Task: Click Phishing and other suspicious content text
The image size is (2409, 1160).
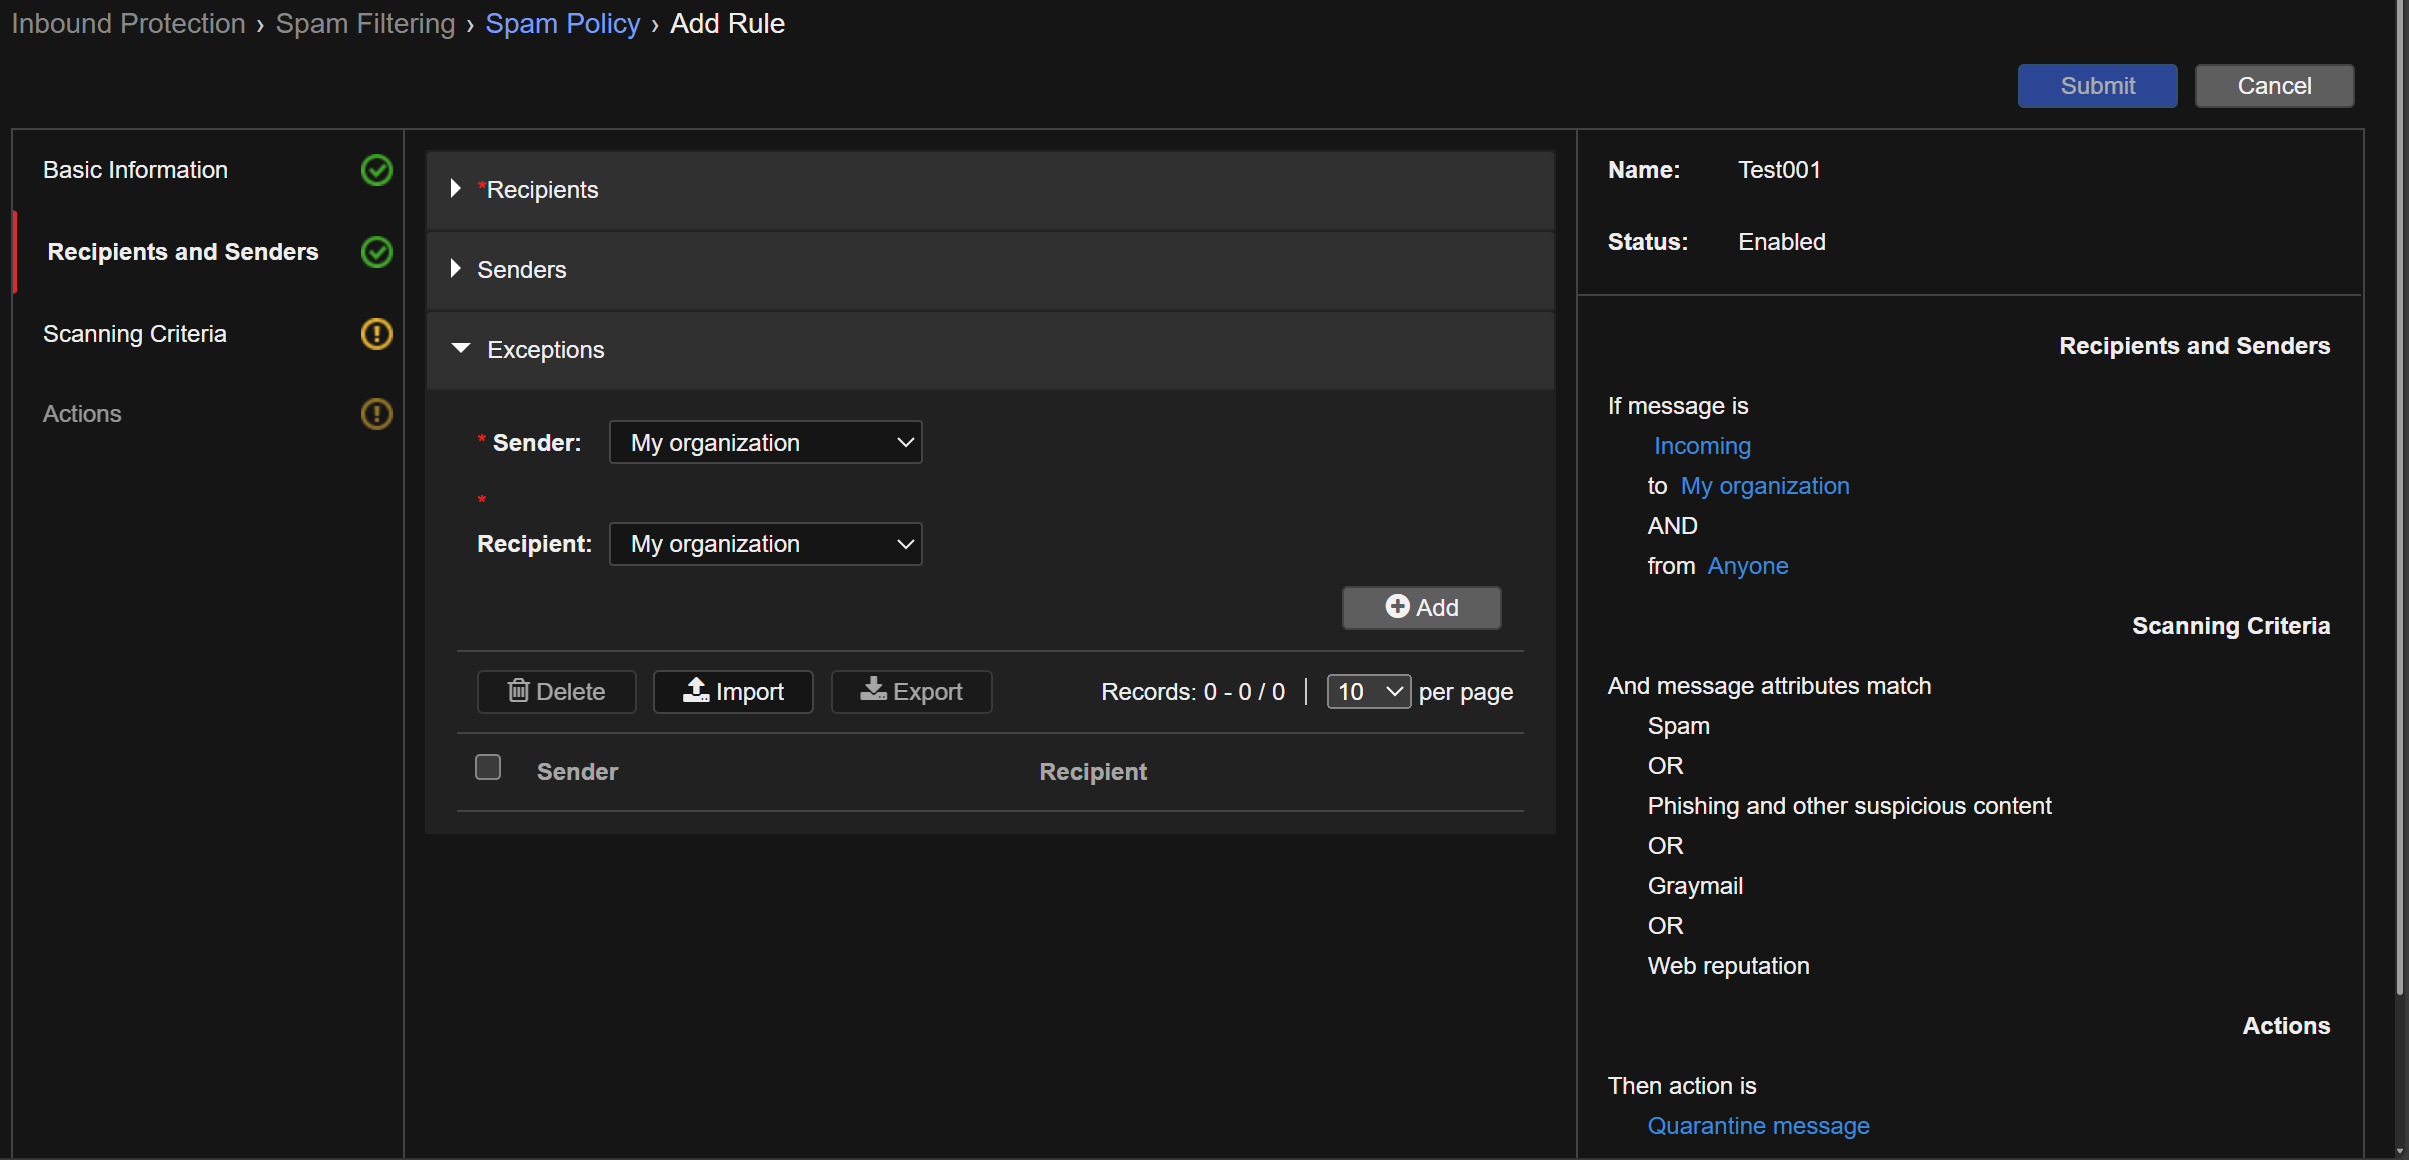Action: click(x=1849, y=806)
